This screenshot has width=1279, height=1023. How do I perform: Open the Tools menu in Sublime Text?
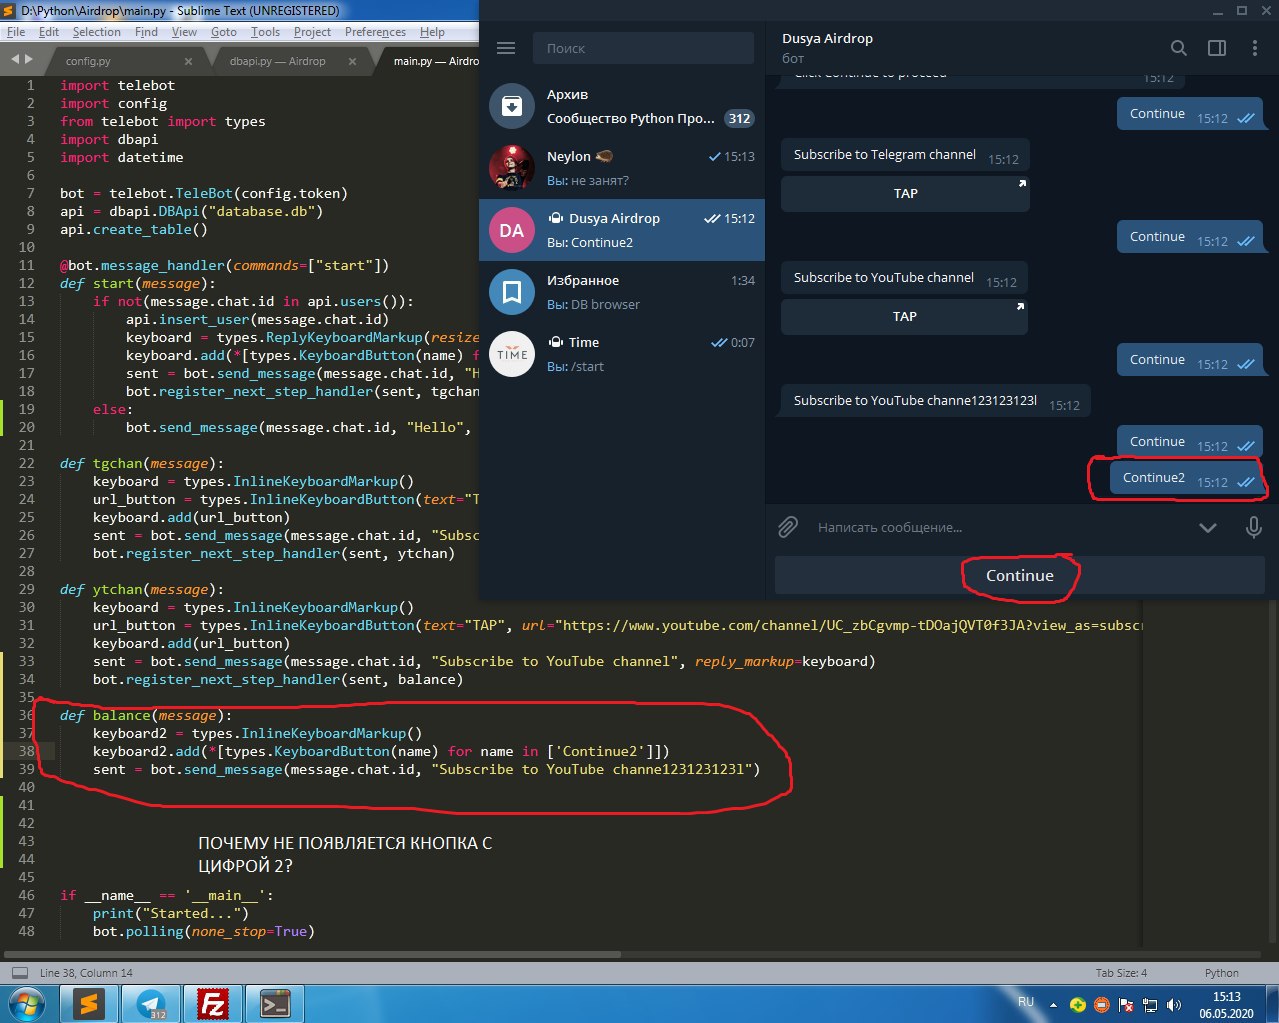coord(265,32)
